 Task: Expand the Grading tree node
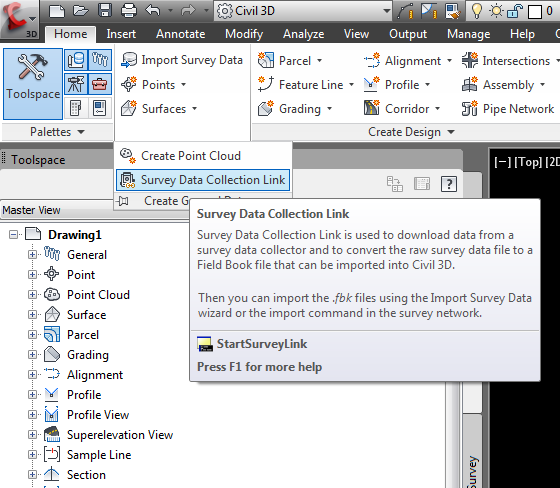pos(32,355)
